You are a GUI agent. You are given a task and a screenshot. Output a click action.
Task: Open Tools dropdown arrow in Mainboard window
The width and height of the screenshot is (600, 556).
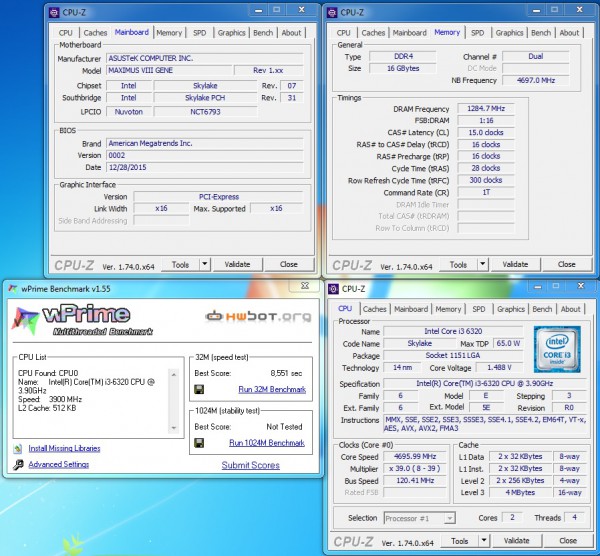[205, 264]
